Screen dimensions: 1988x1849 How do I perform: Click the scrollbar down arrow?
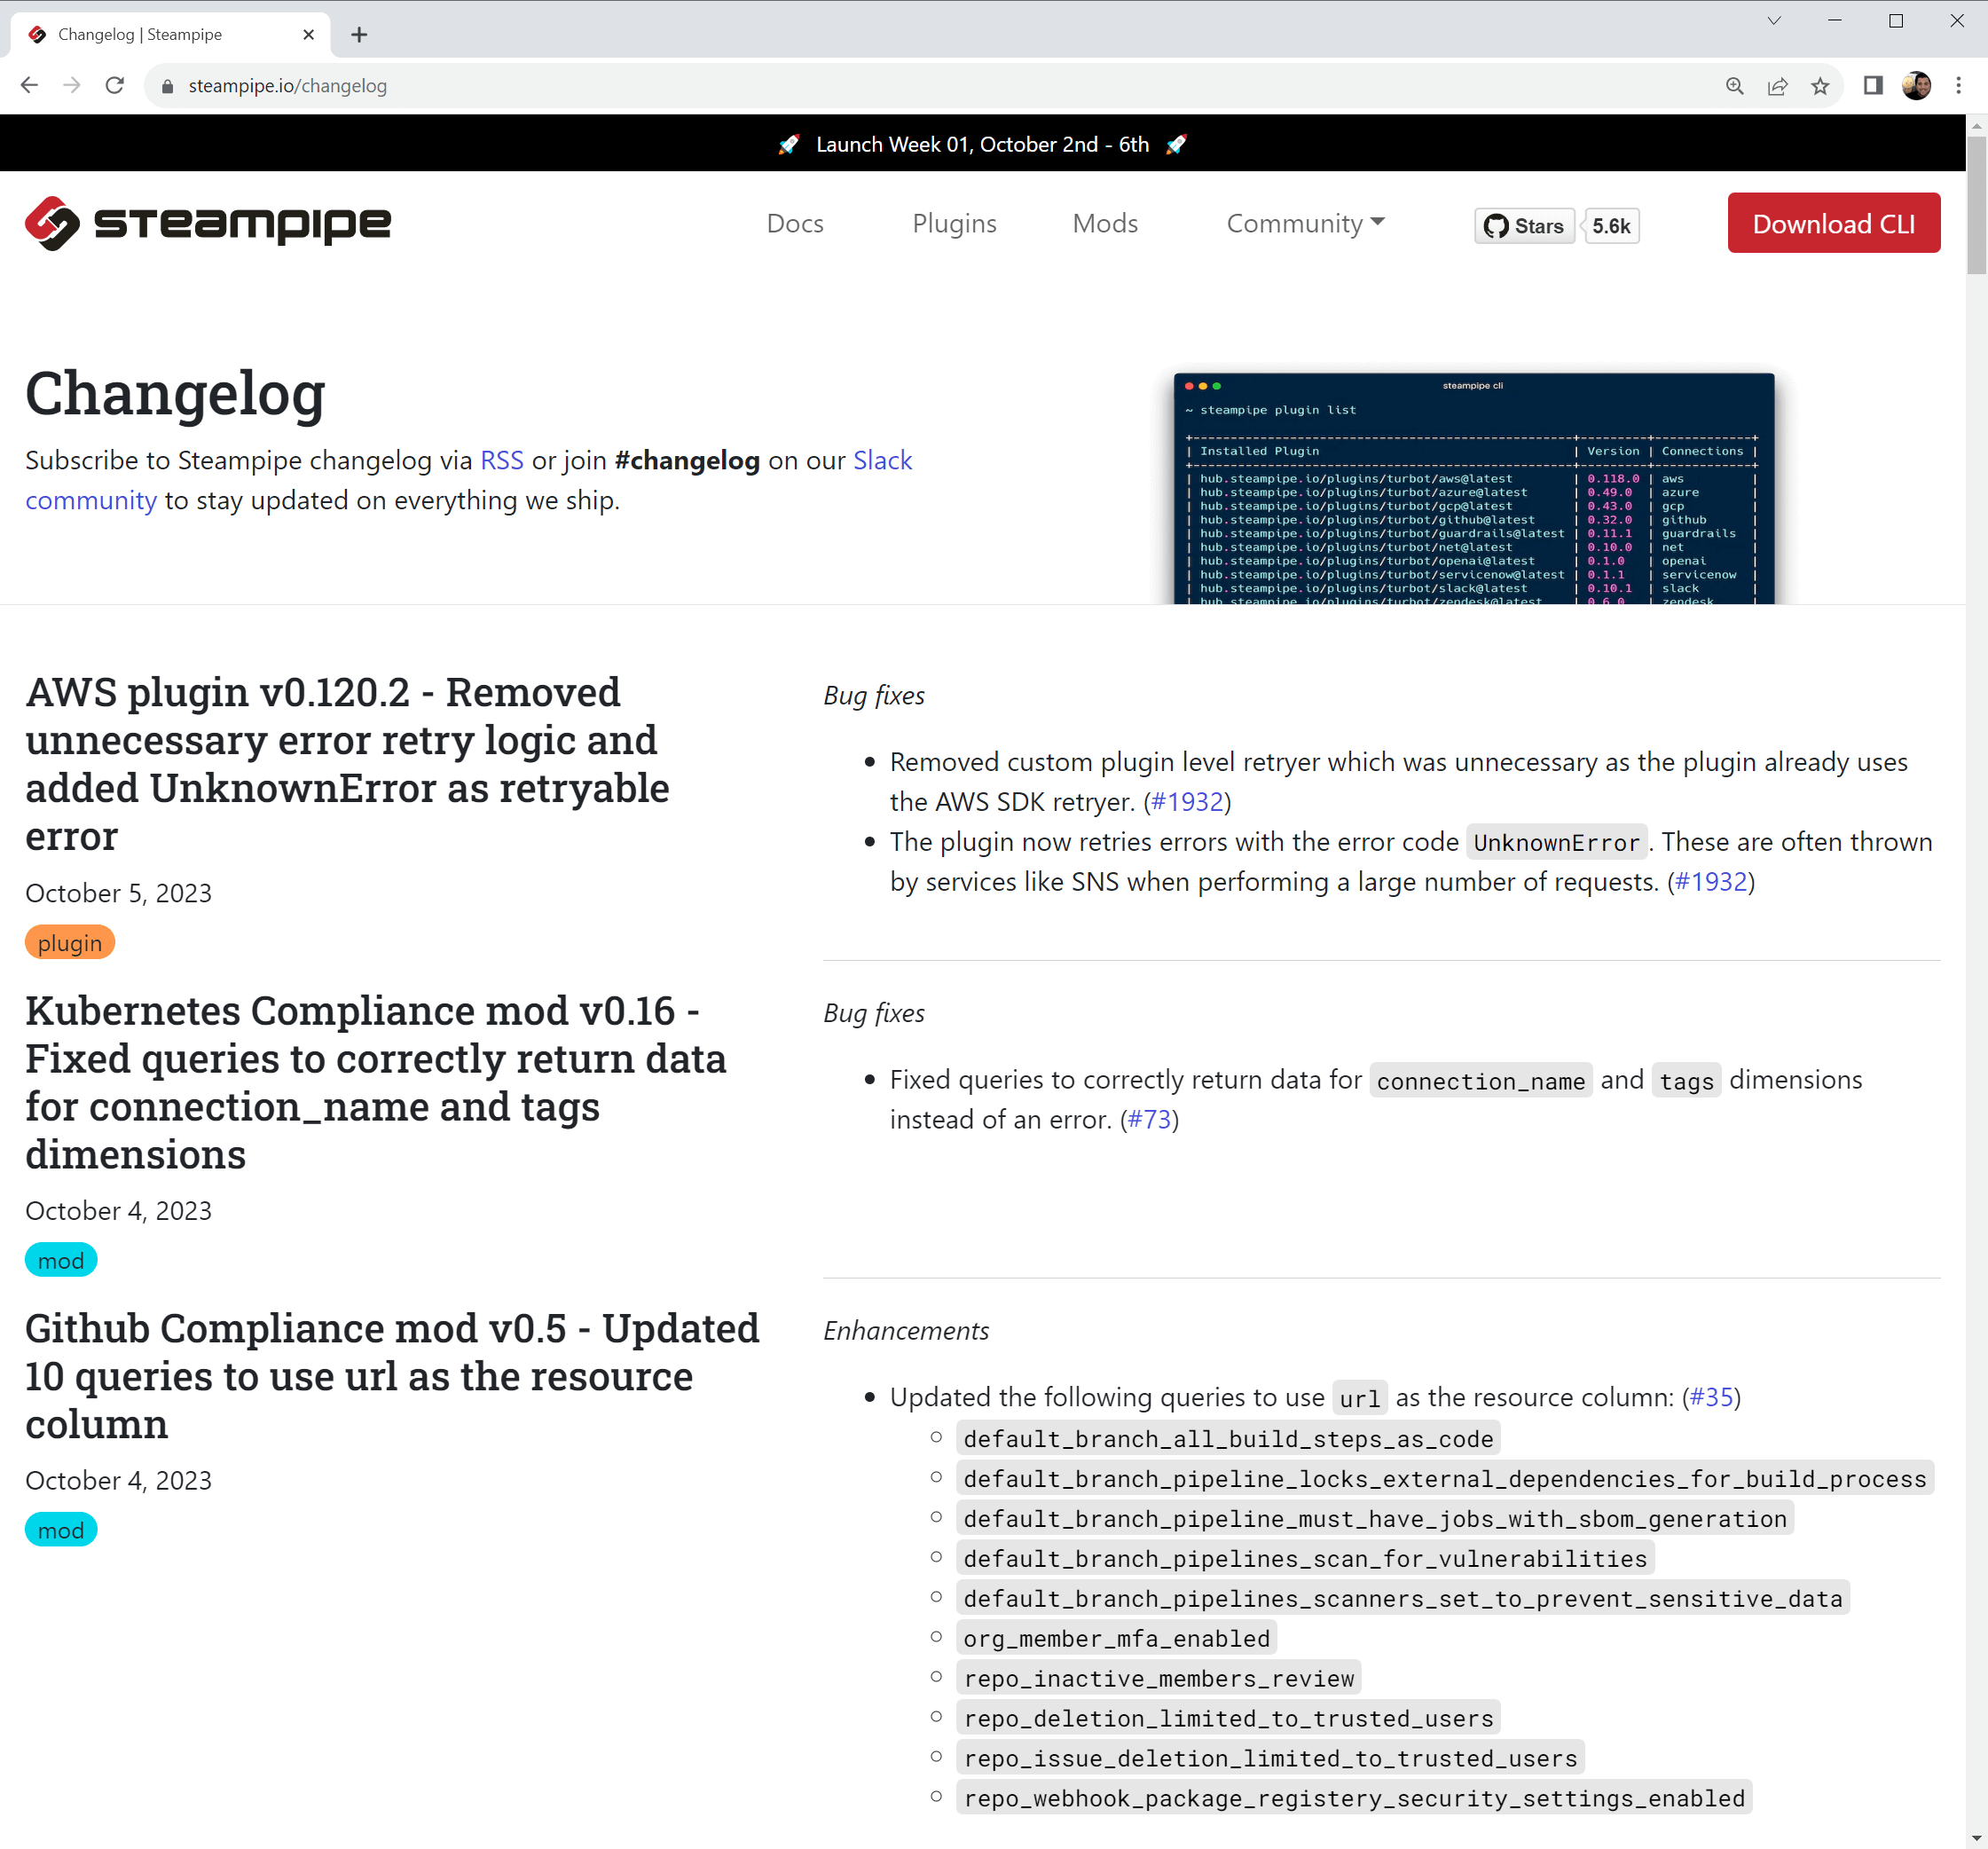1976,1838
